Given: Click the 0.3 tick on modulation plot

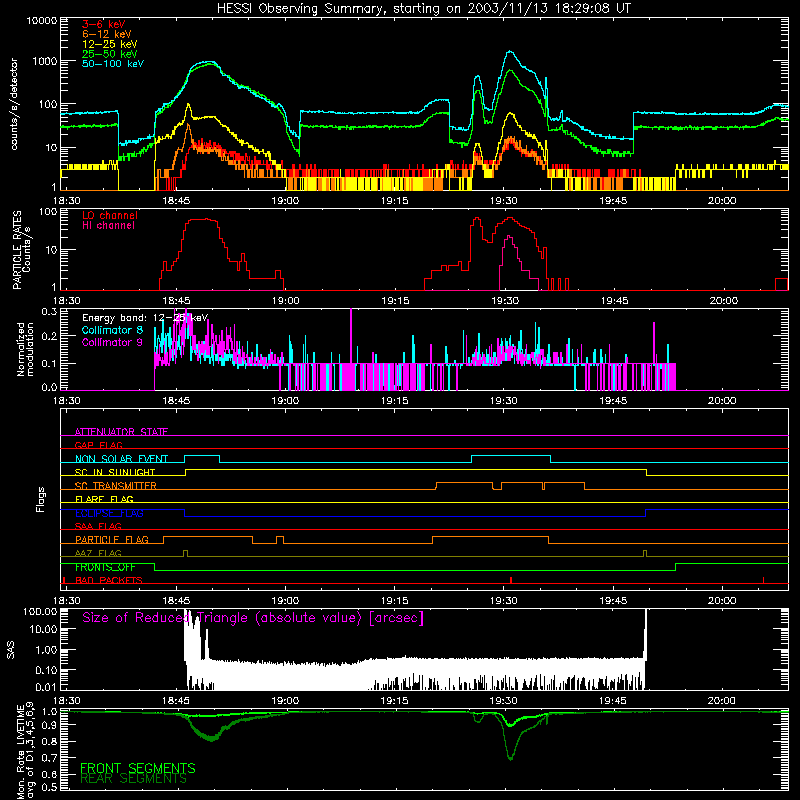Looking at the screenshot, I should tap(50, 311).
